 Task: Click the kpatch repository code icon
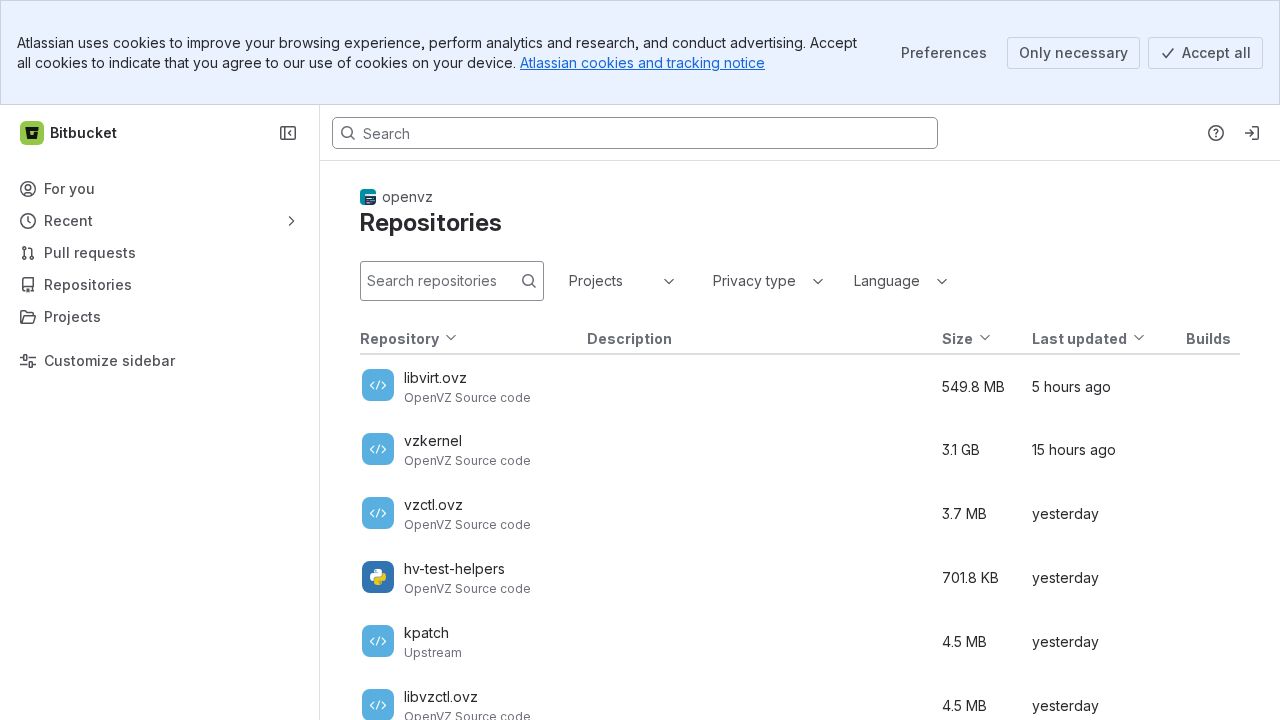tap(378, 641)
